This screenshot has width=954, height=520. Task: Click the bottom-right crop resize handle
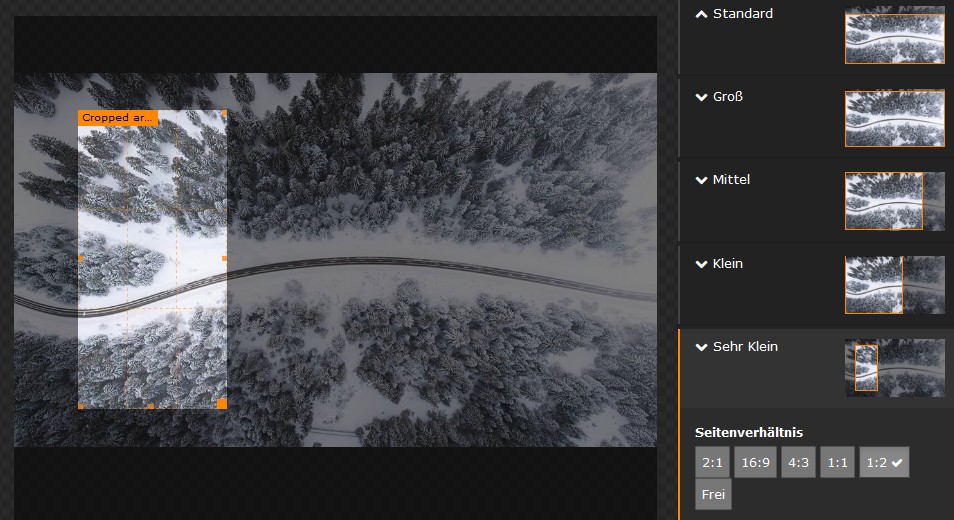pos(222,404)
